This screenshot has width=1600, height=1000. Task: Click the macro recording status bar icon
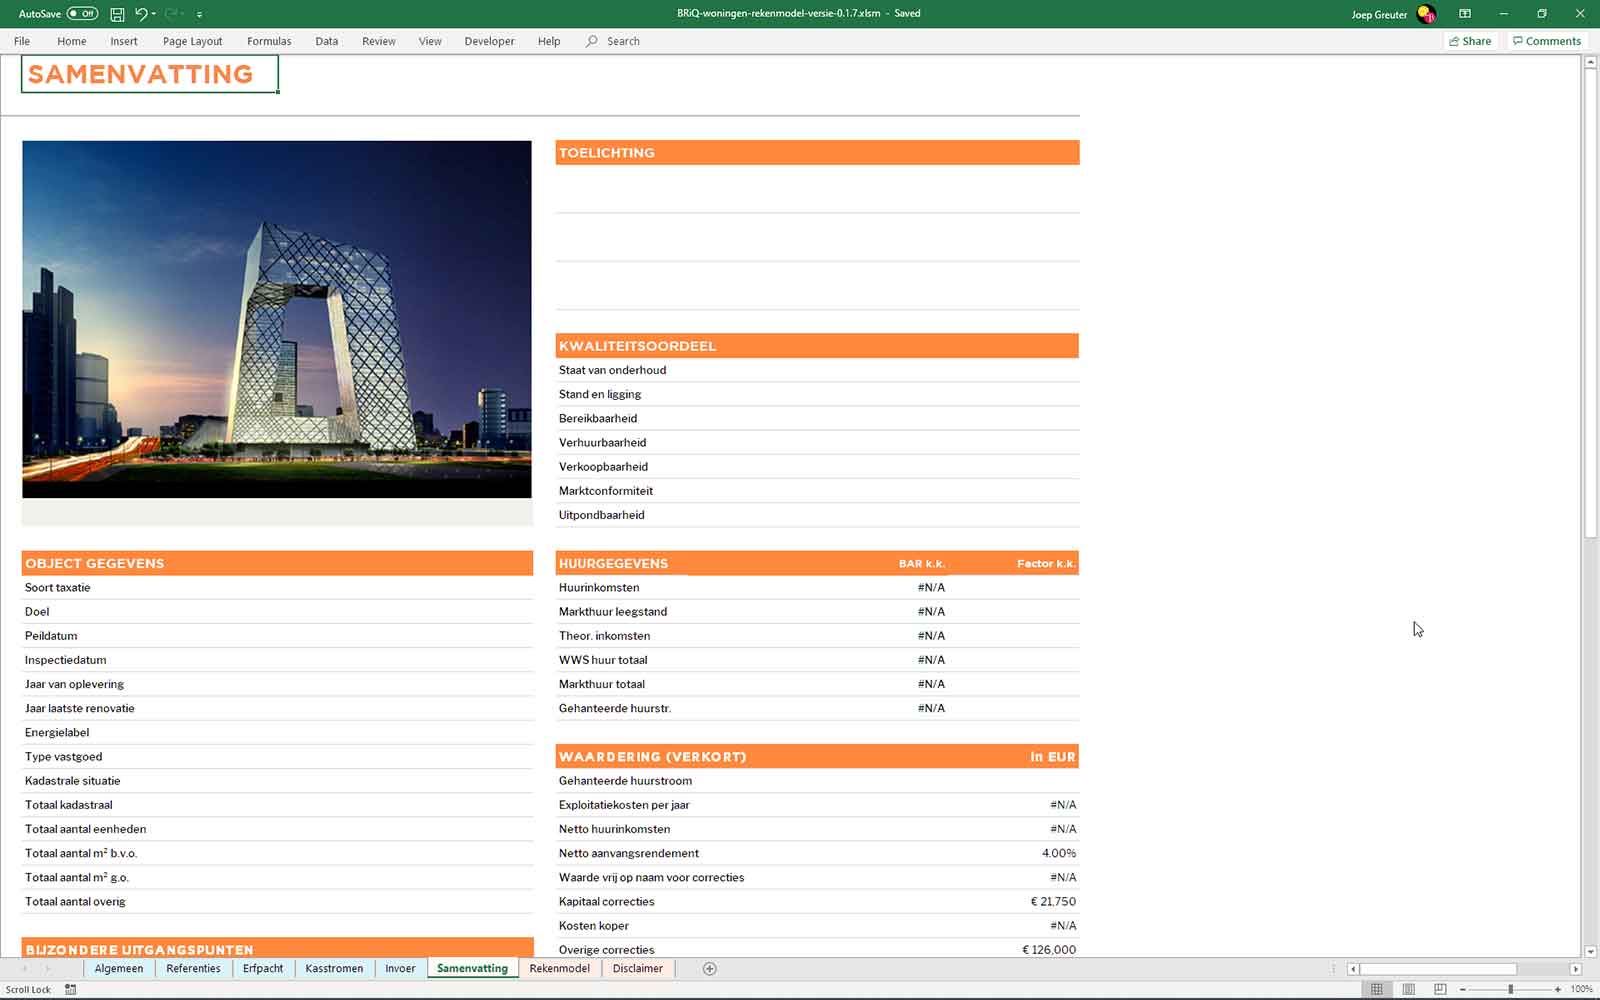(70, 989)
